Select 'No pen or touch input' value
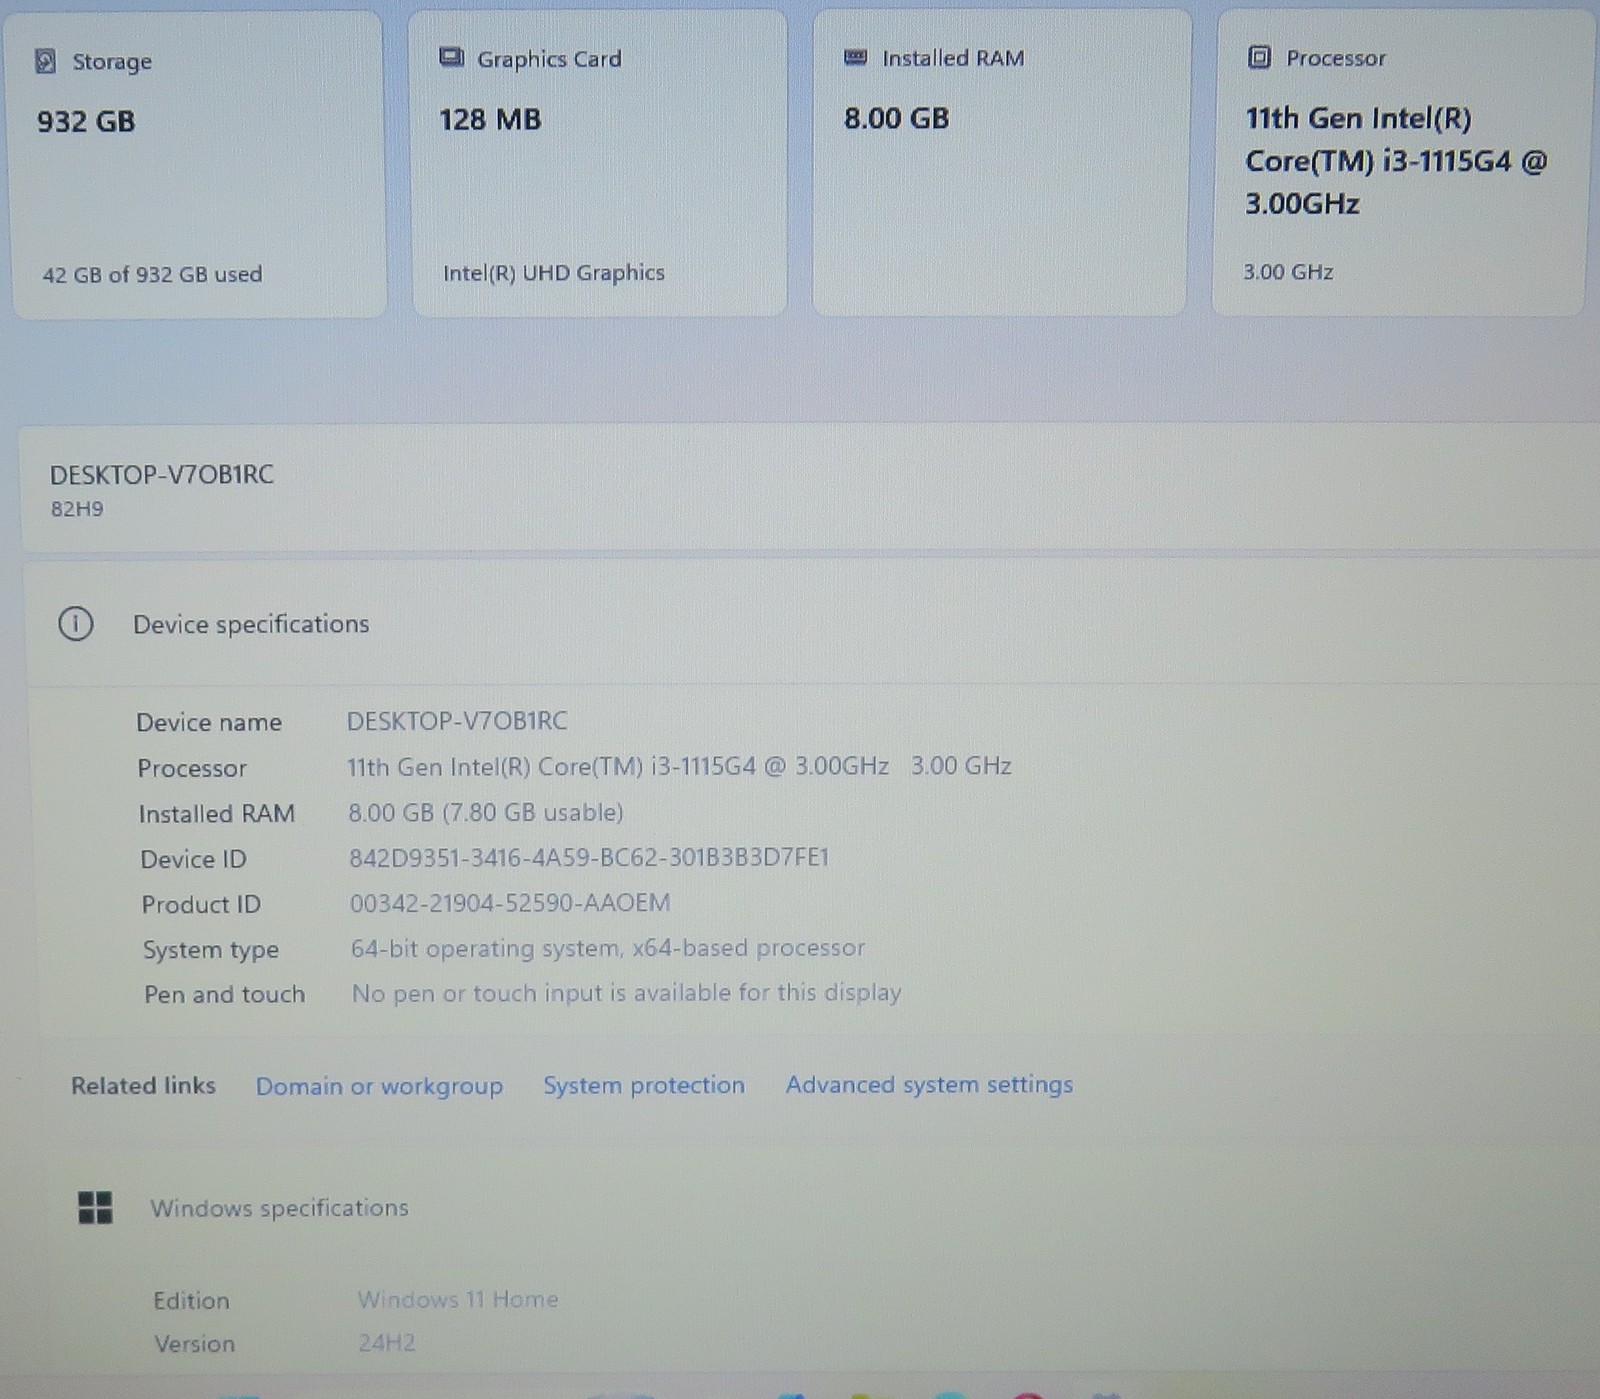Image resolution: width=1600 pixels, height=1399 pixels. click(x=627, y=993)
